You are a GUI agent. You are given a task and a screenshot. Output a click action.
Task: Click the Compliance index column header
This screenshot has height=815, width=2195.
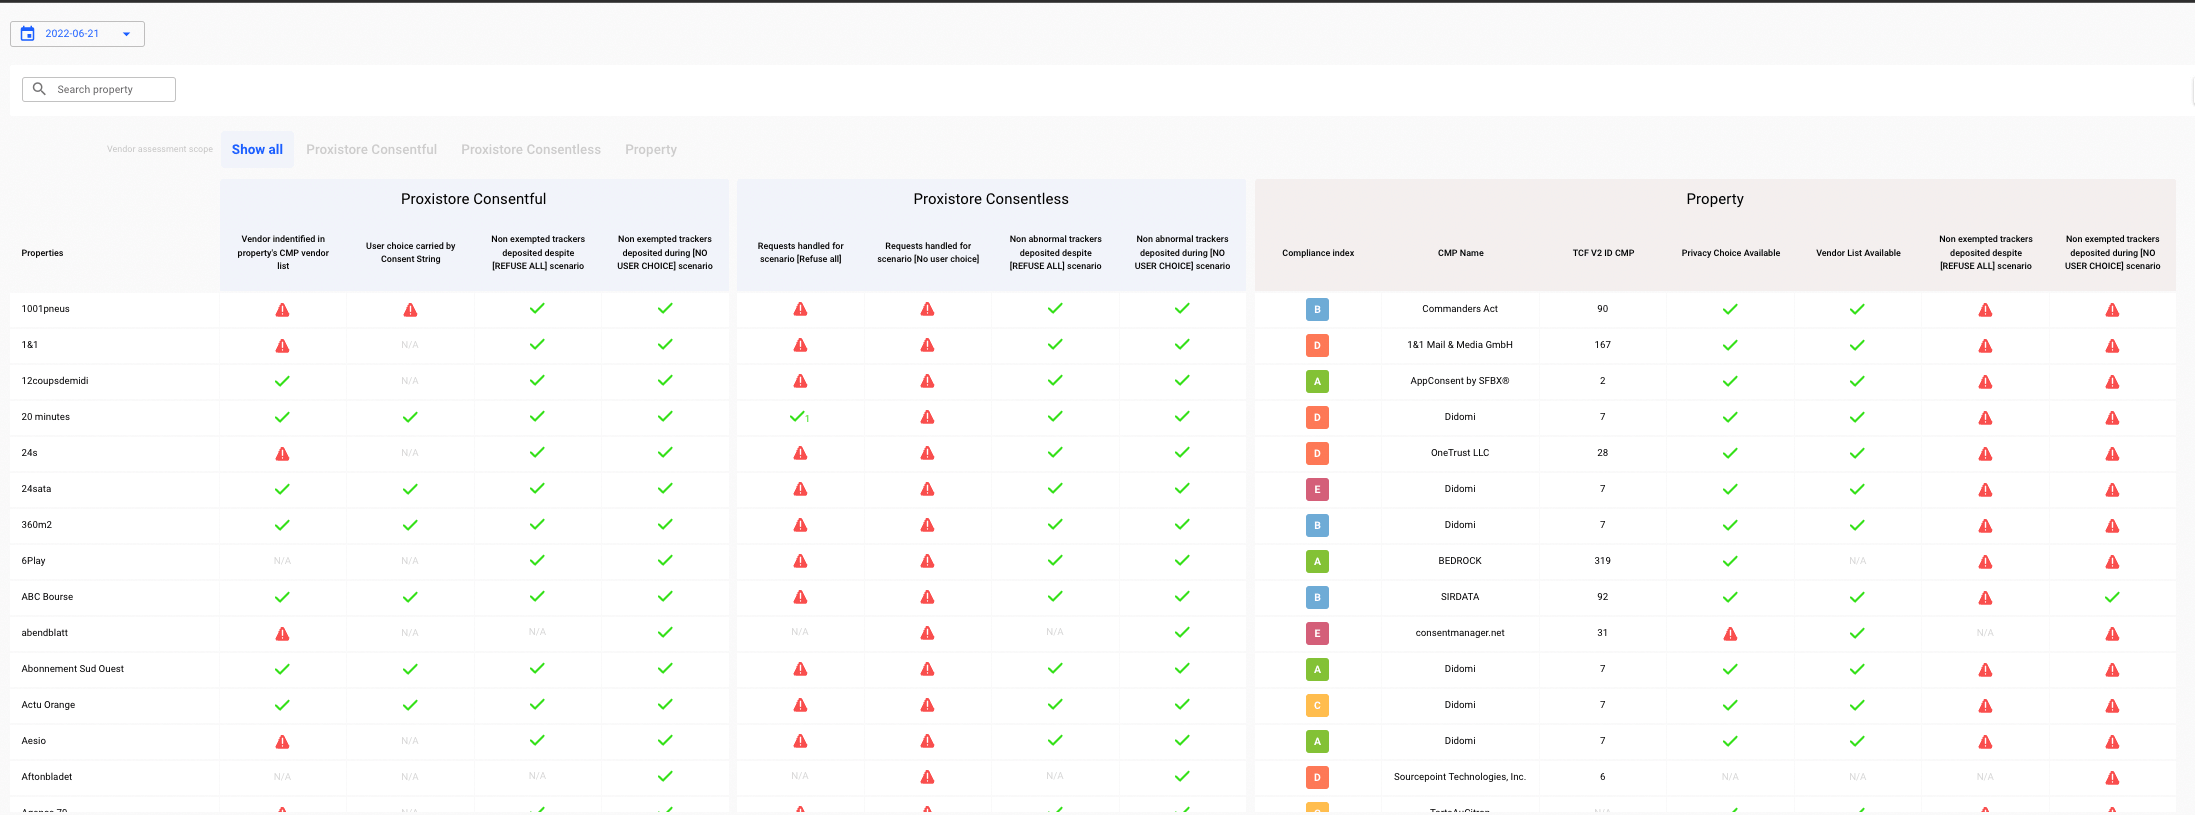pos(1318,253)
